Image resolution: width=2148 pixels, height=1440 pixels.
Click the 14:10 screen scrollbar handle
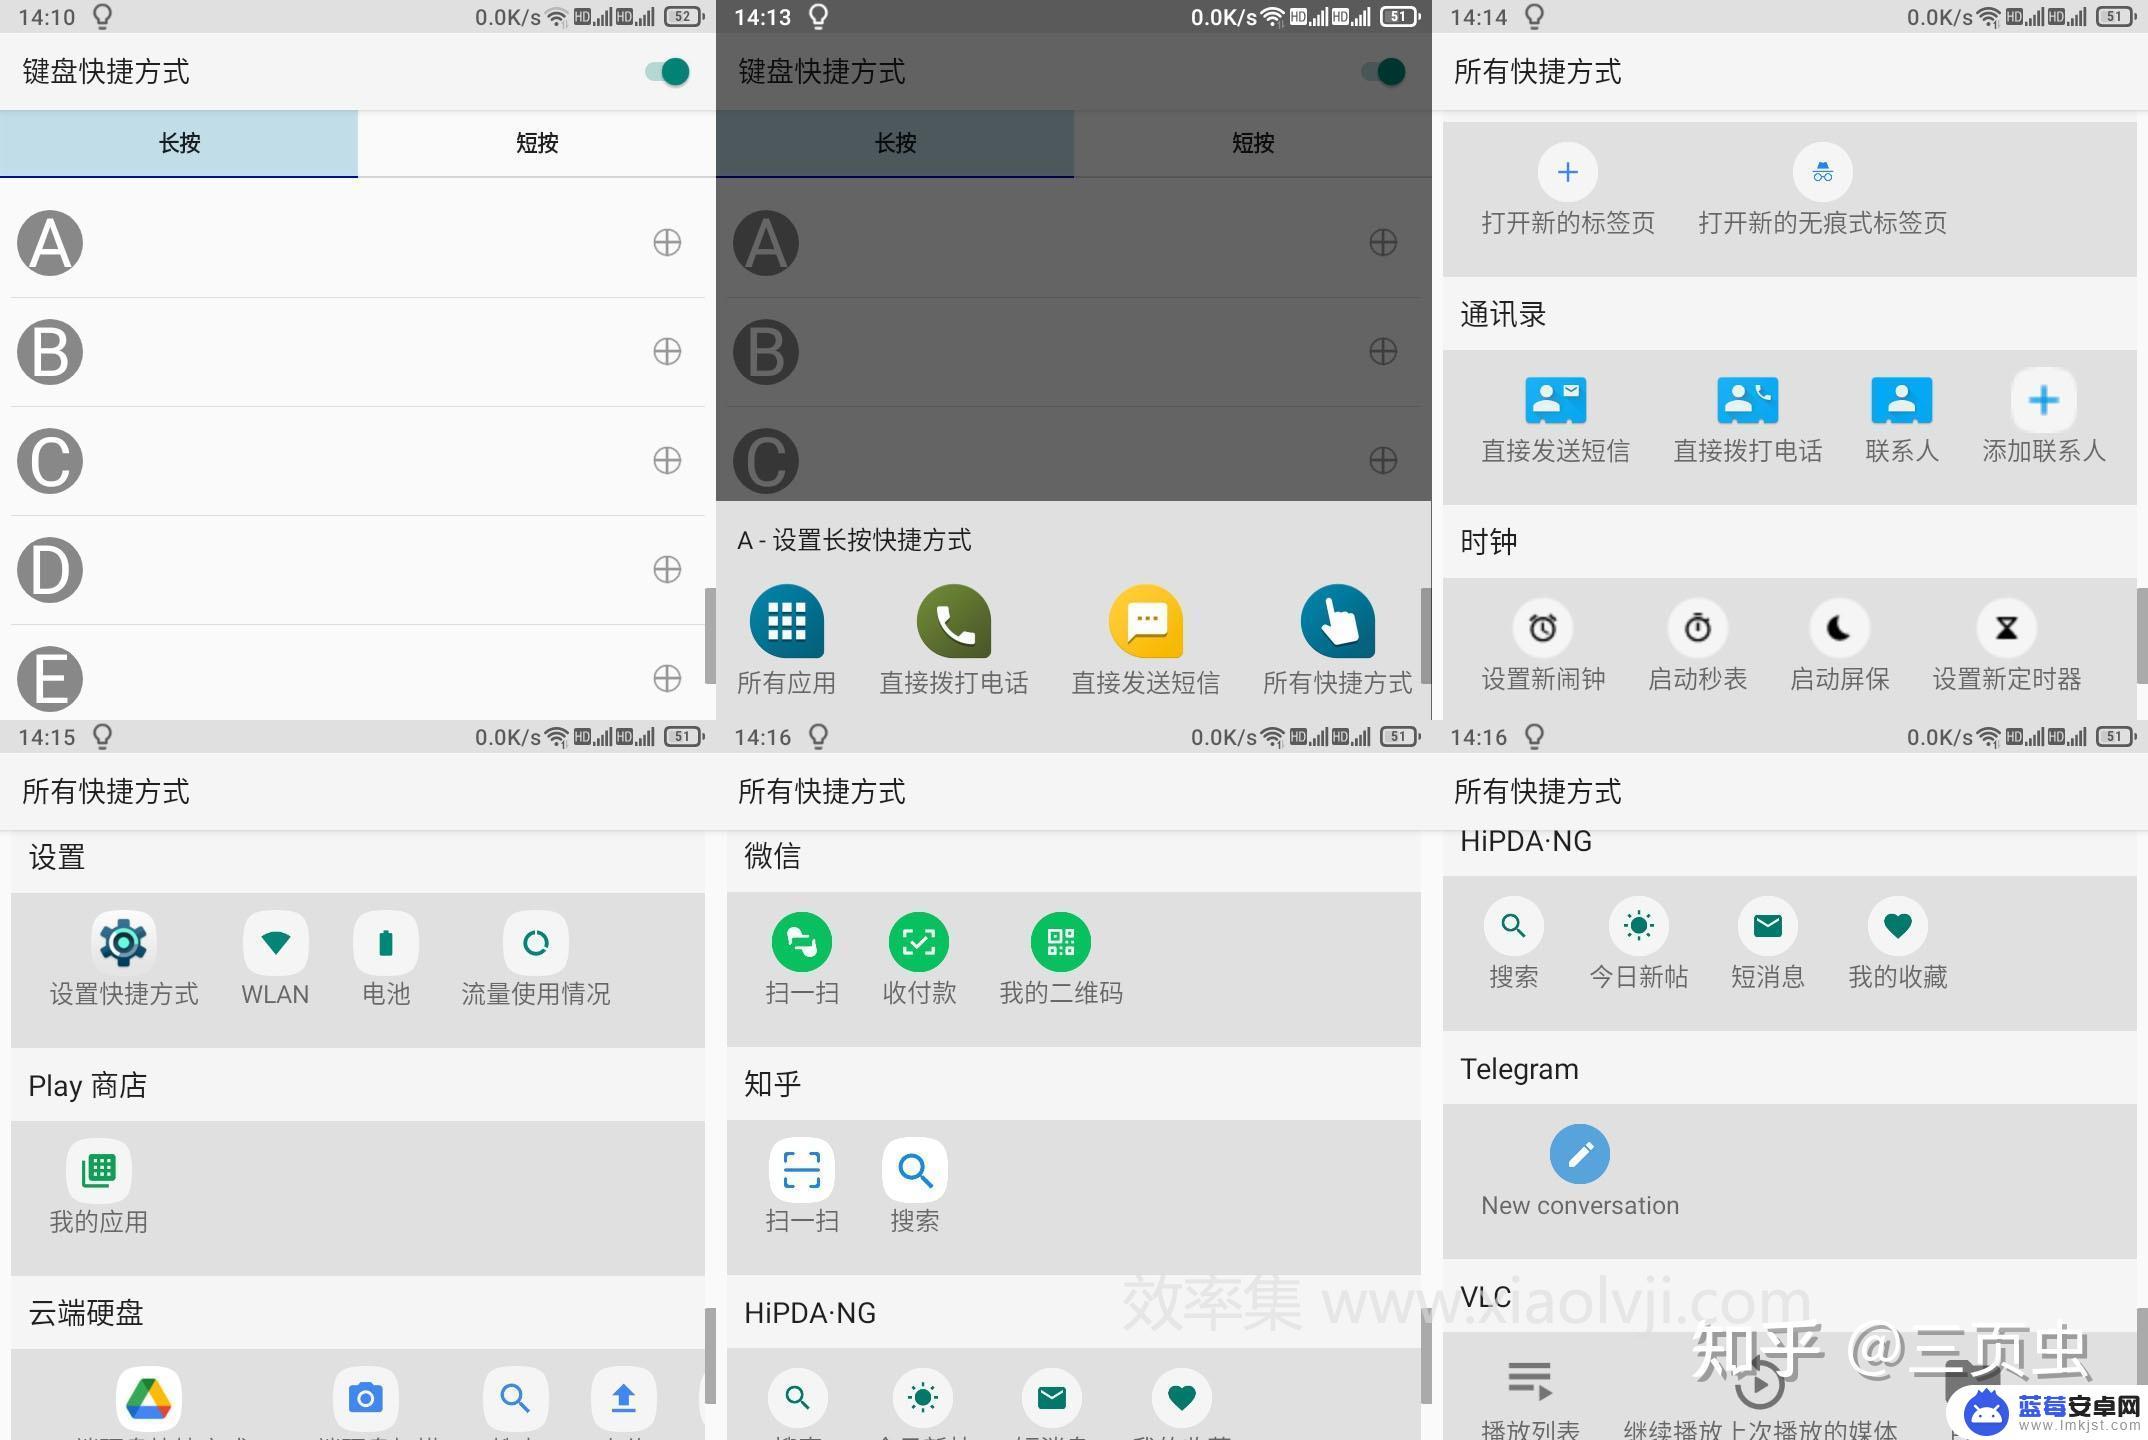(710, 635)
